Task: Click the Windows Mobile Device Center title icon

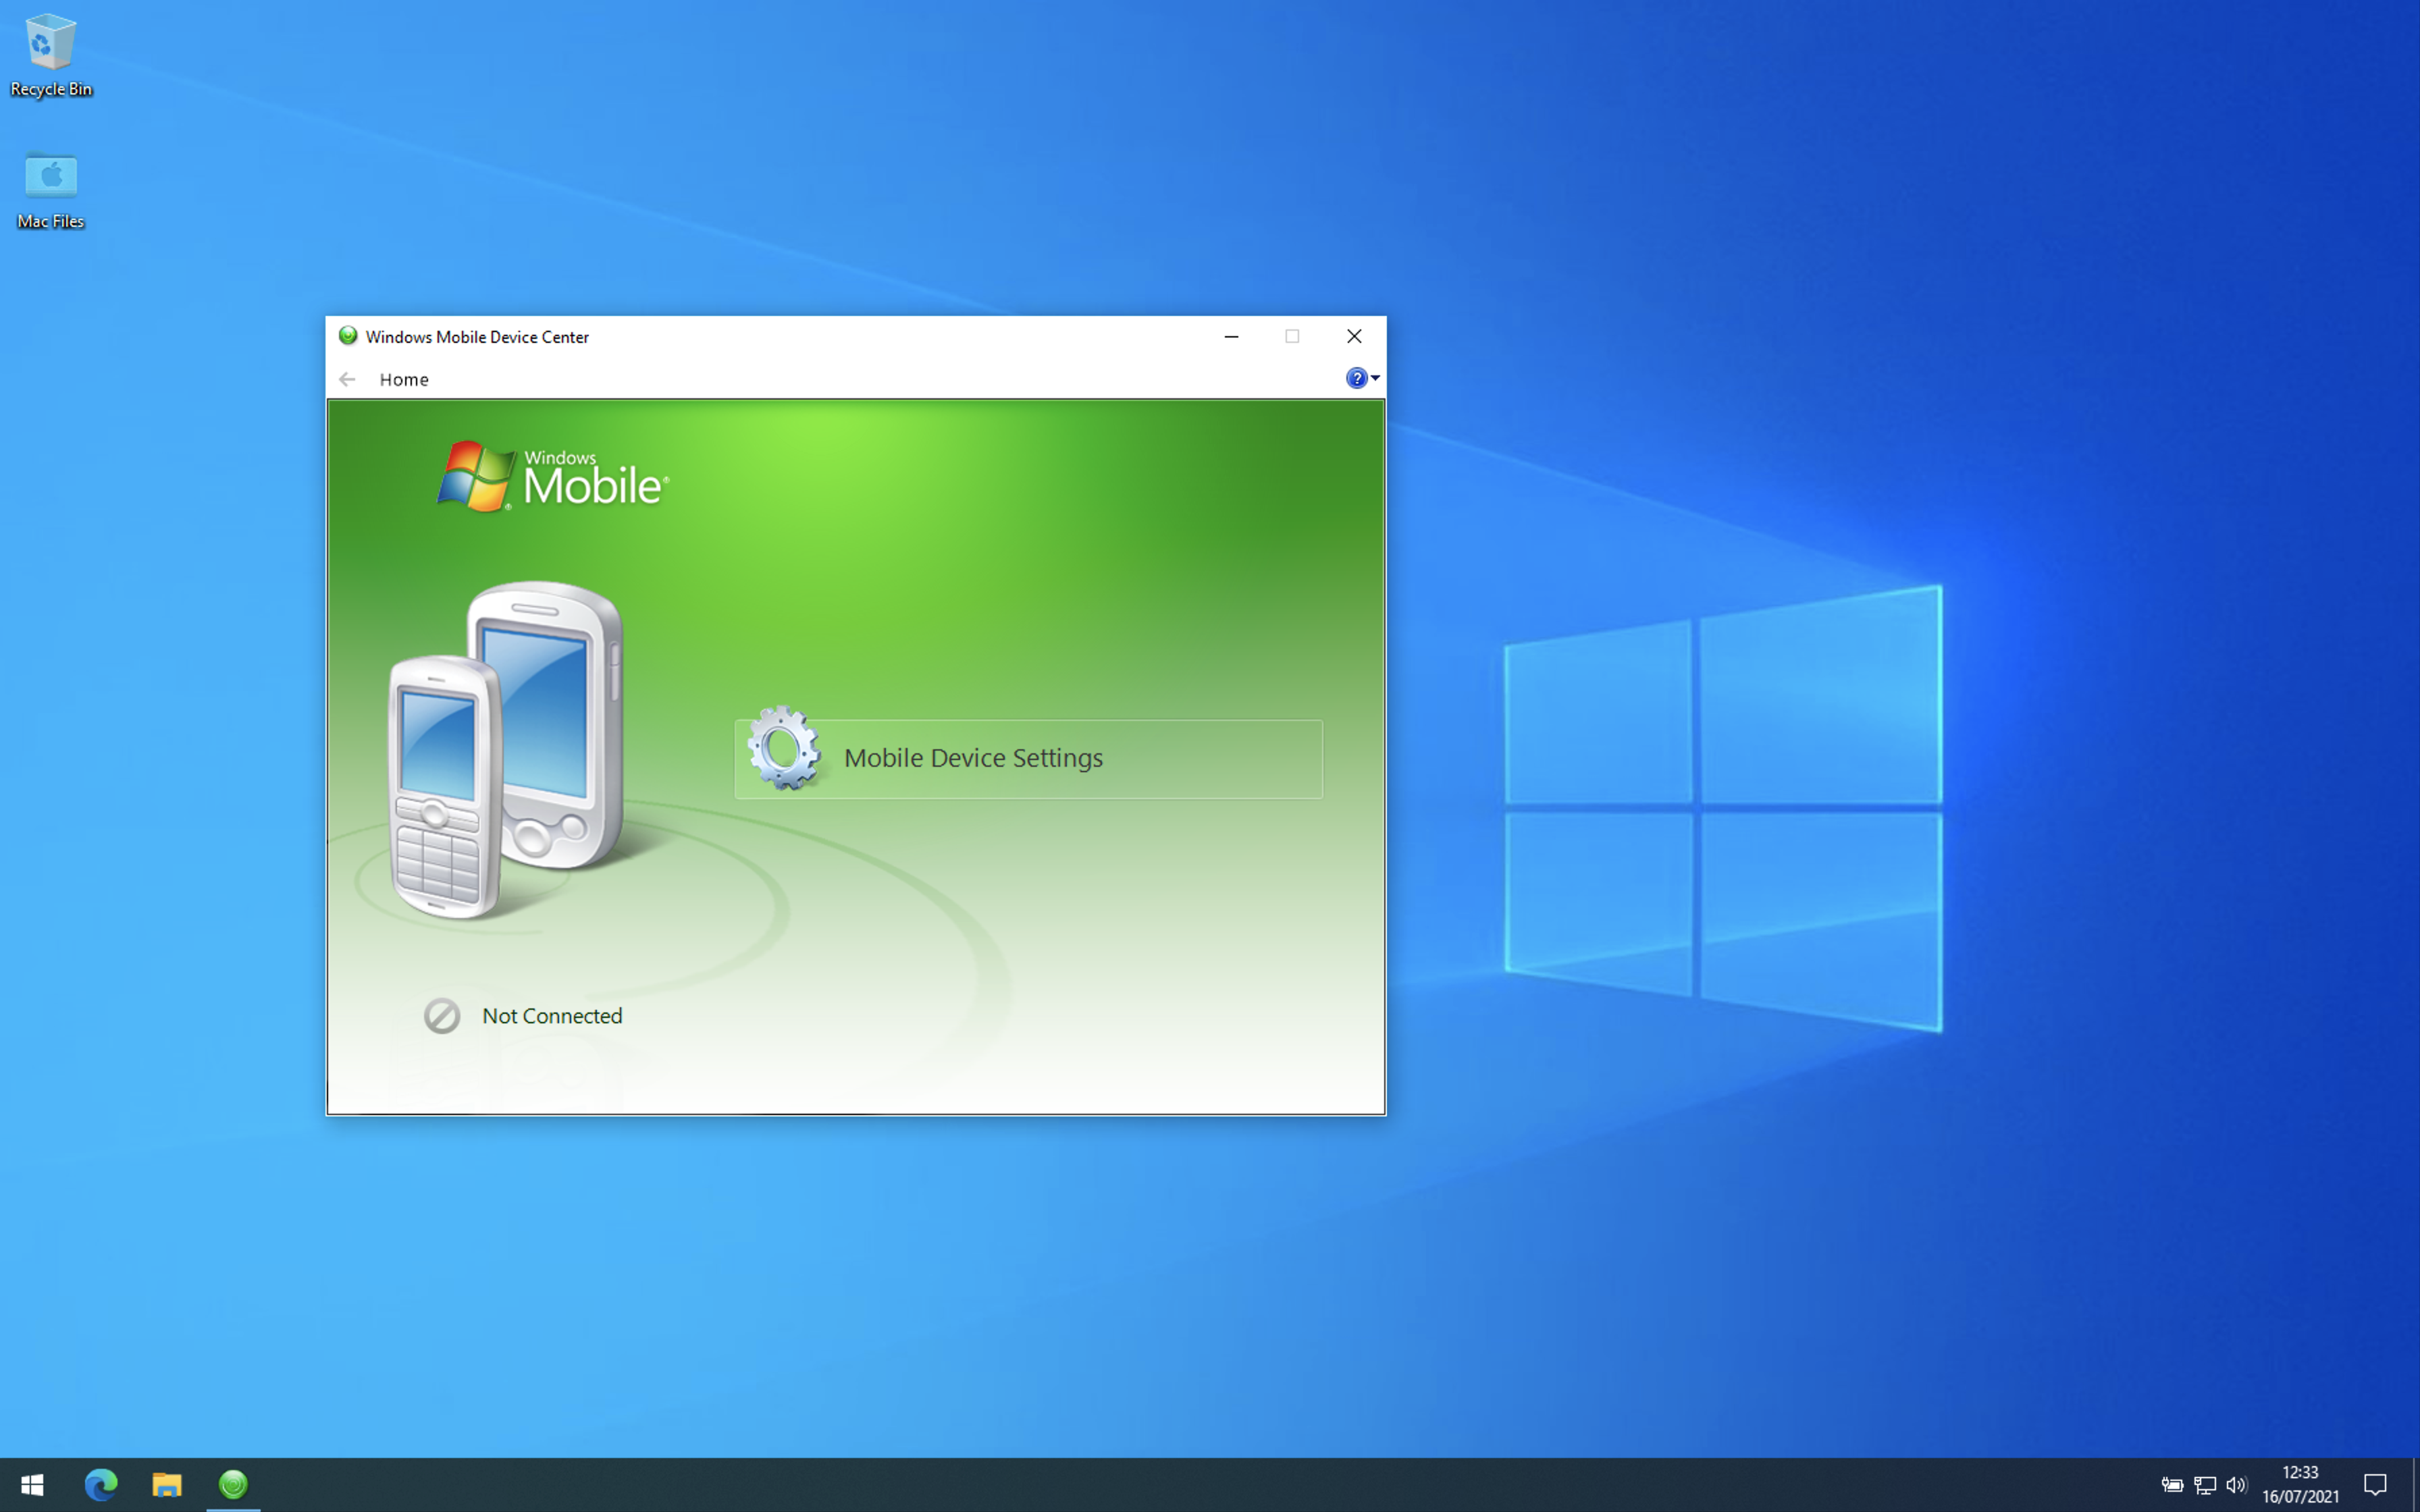Action: tap(348, 336)
